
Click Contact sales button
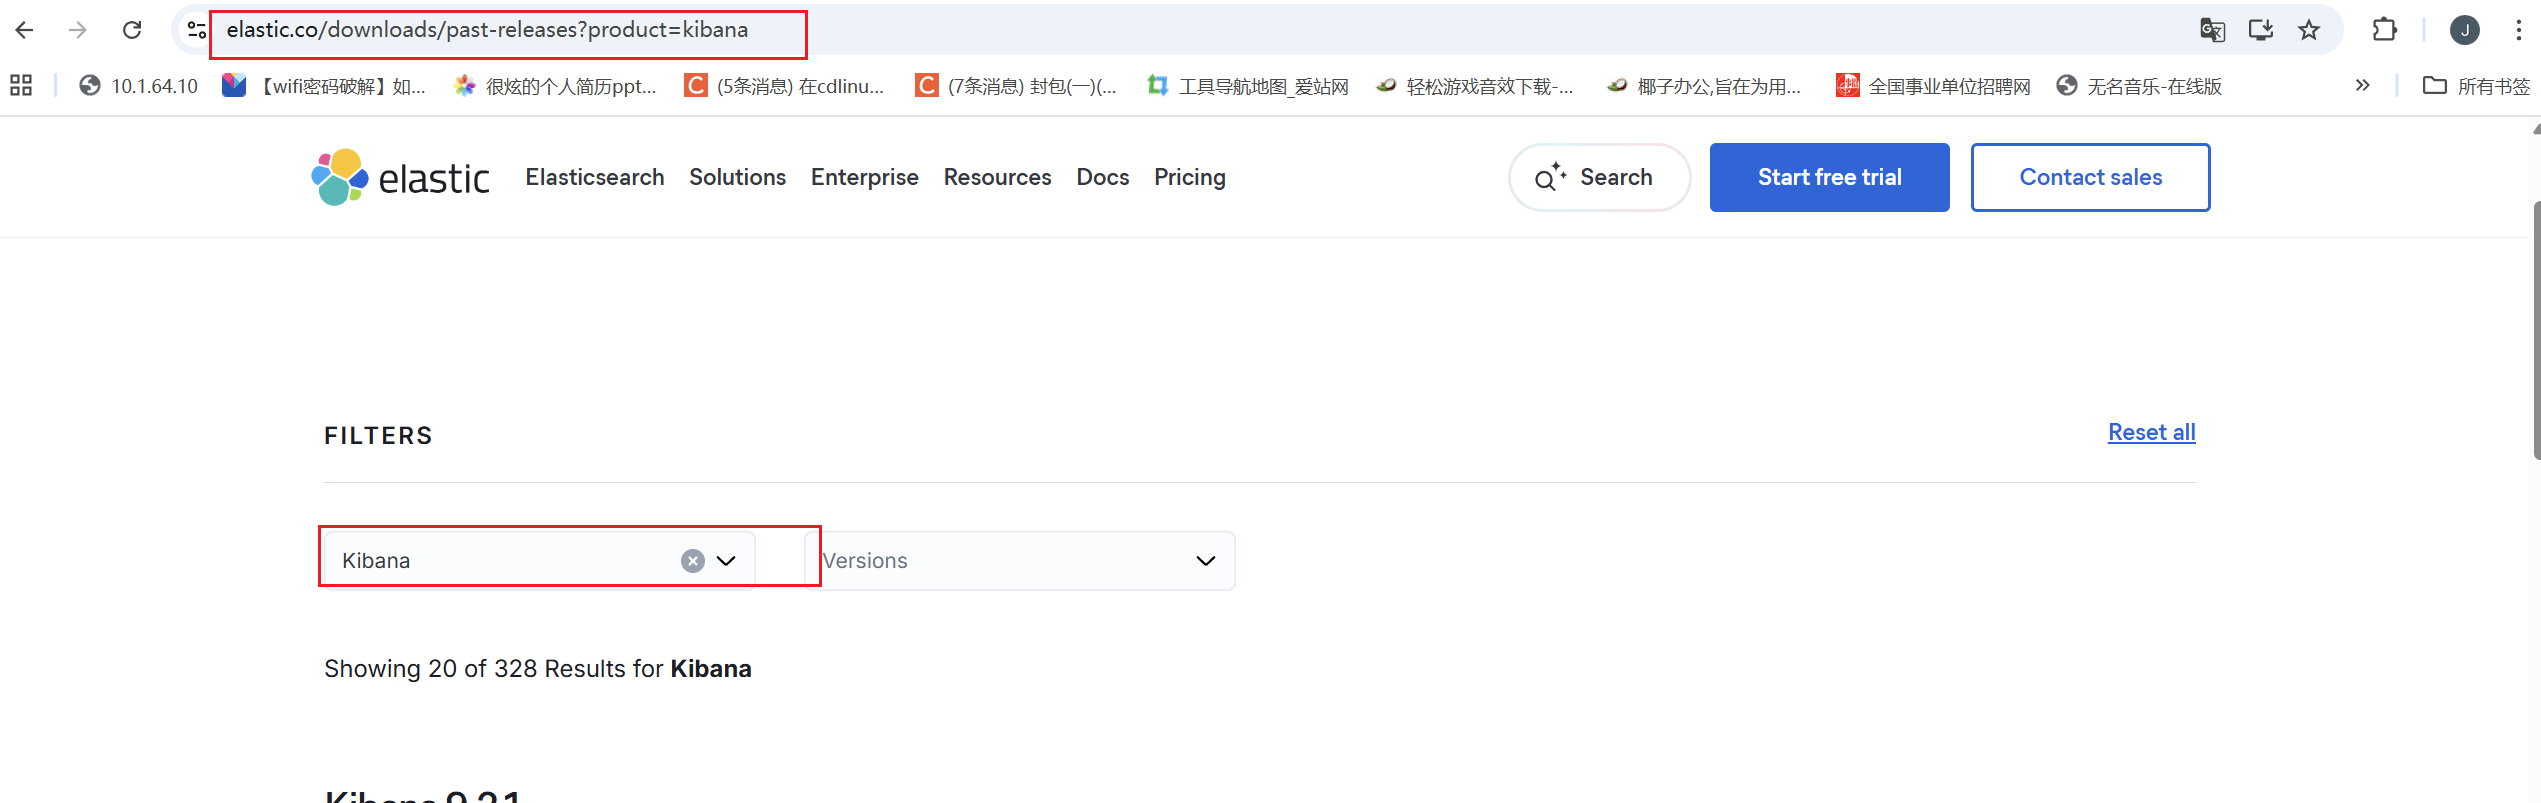[x=2090, y=177]
